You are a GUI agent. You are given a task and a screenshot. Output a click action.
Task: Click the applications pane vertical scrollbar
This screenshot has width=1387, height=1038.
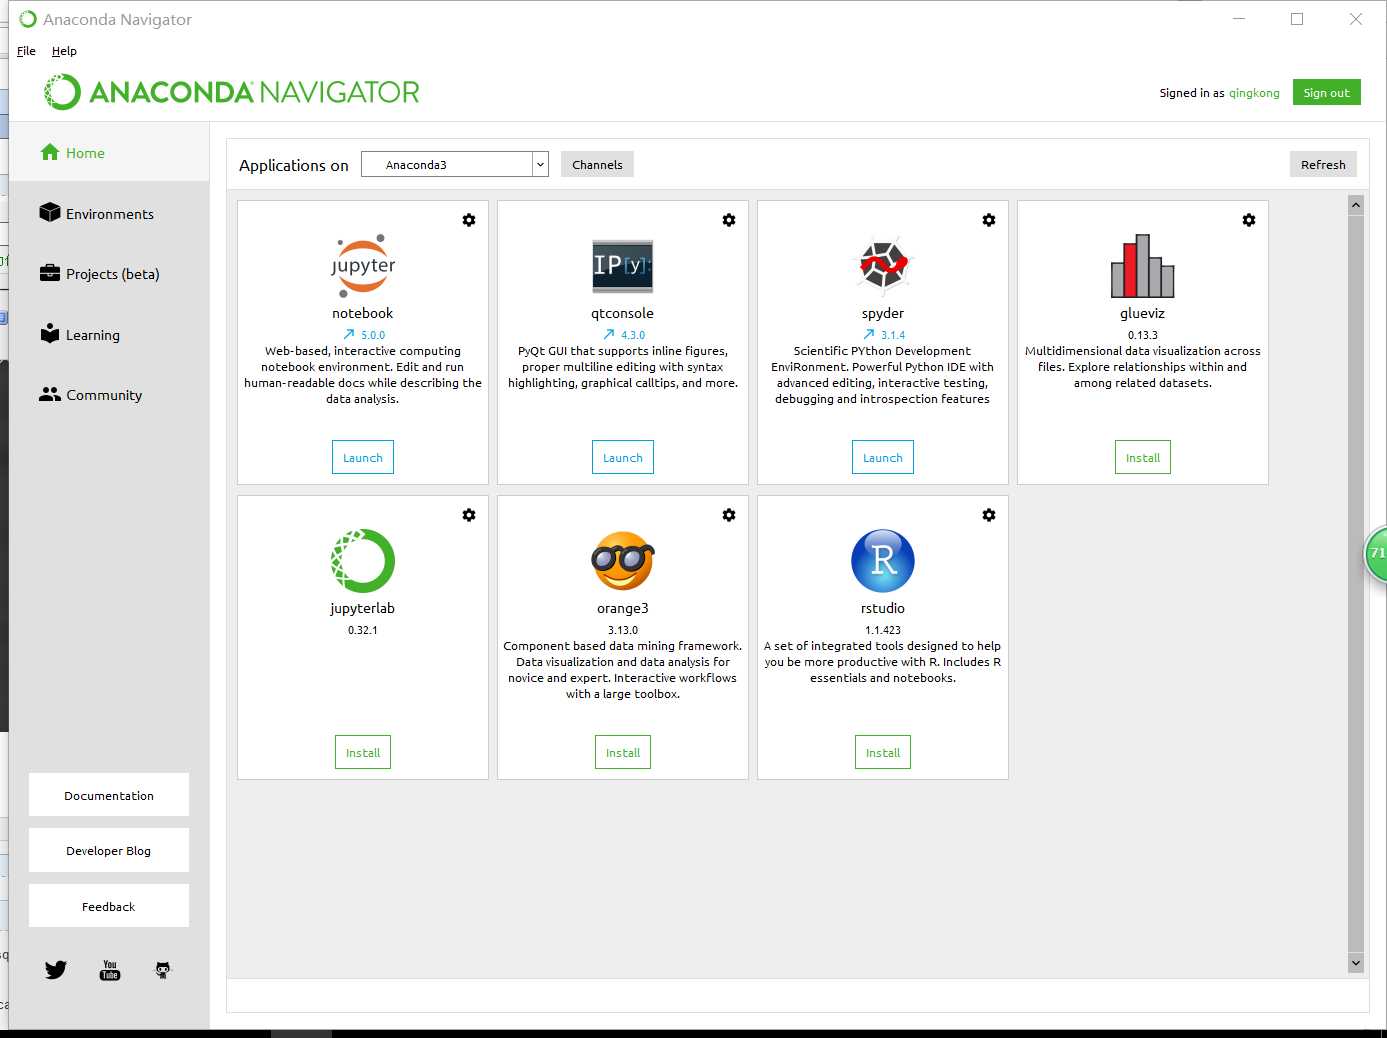click(1356, 583)
